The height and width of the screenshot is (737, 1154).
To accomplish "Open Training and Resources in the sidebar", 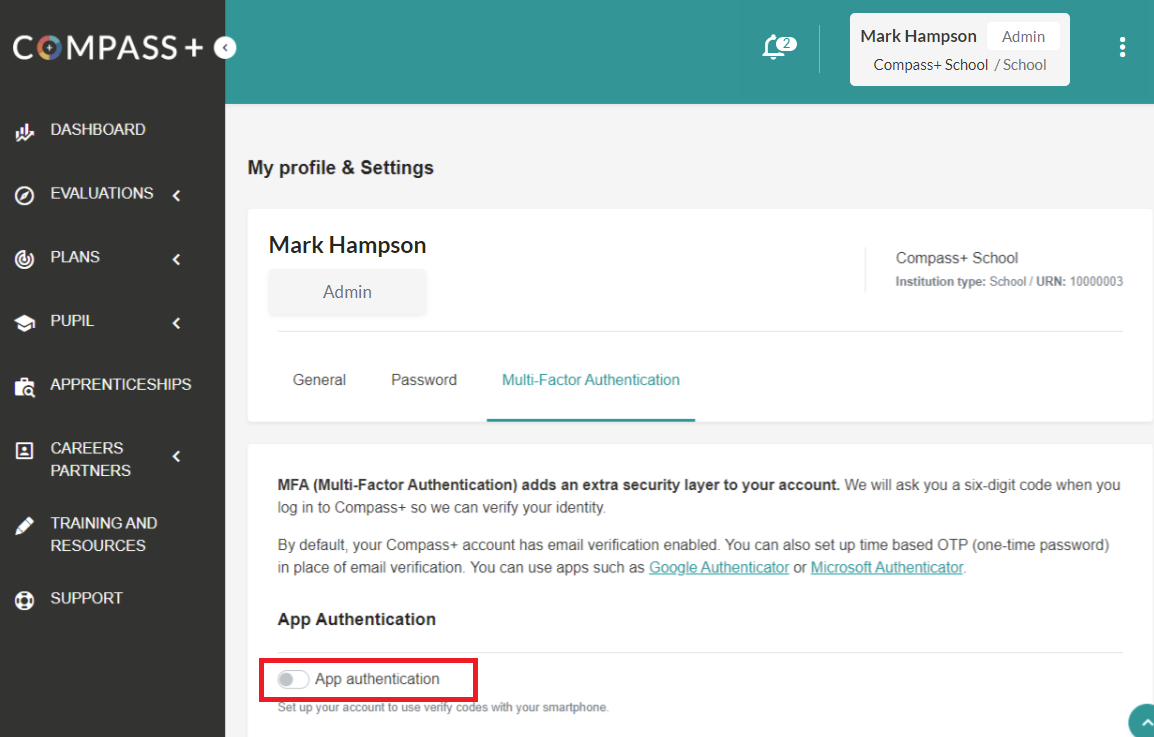I will 104,535.
